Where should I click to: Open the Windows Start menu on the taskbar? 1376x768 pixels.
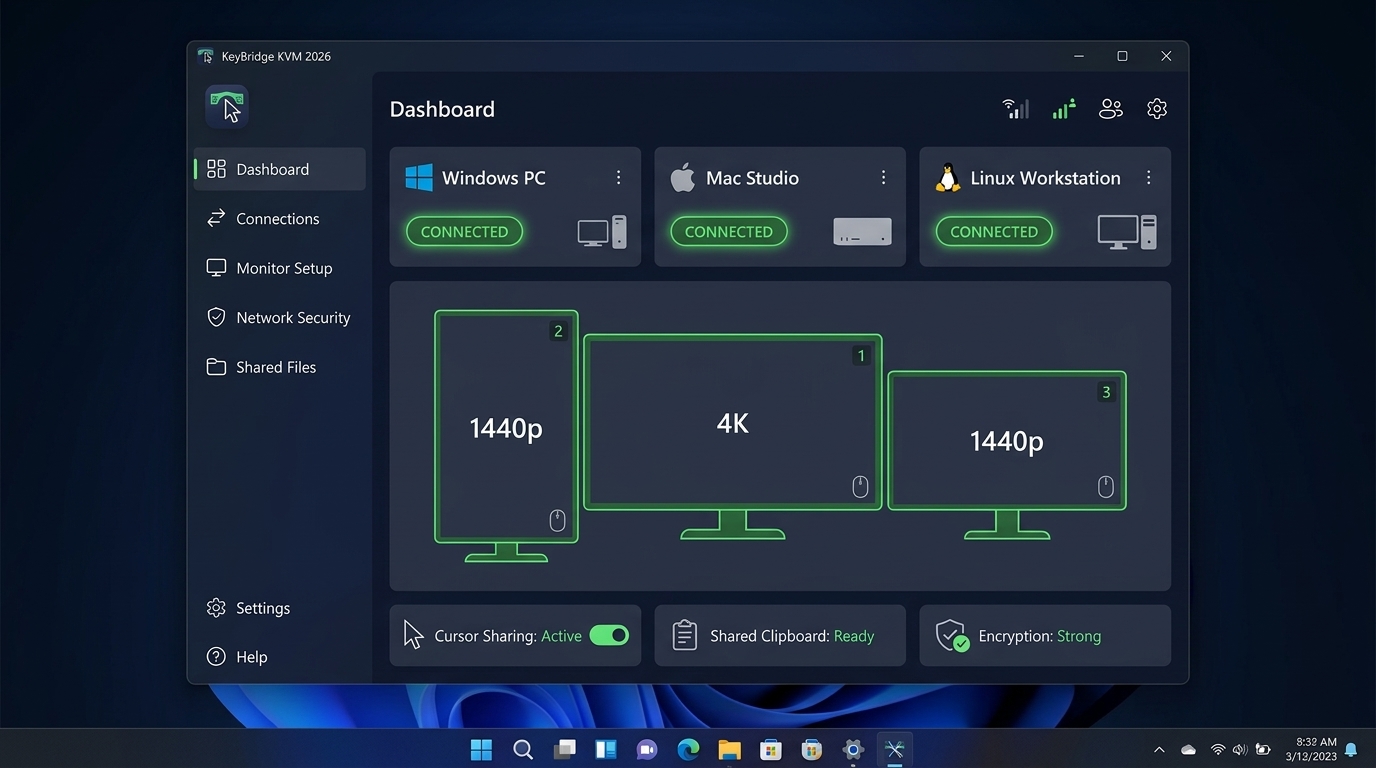point(481,749)
